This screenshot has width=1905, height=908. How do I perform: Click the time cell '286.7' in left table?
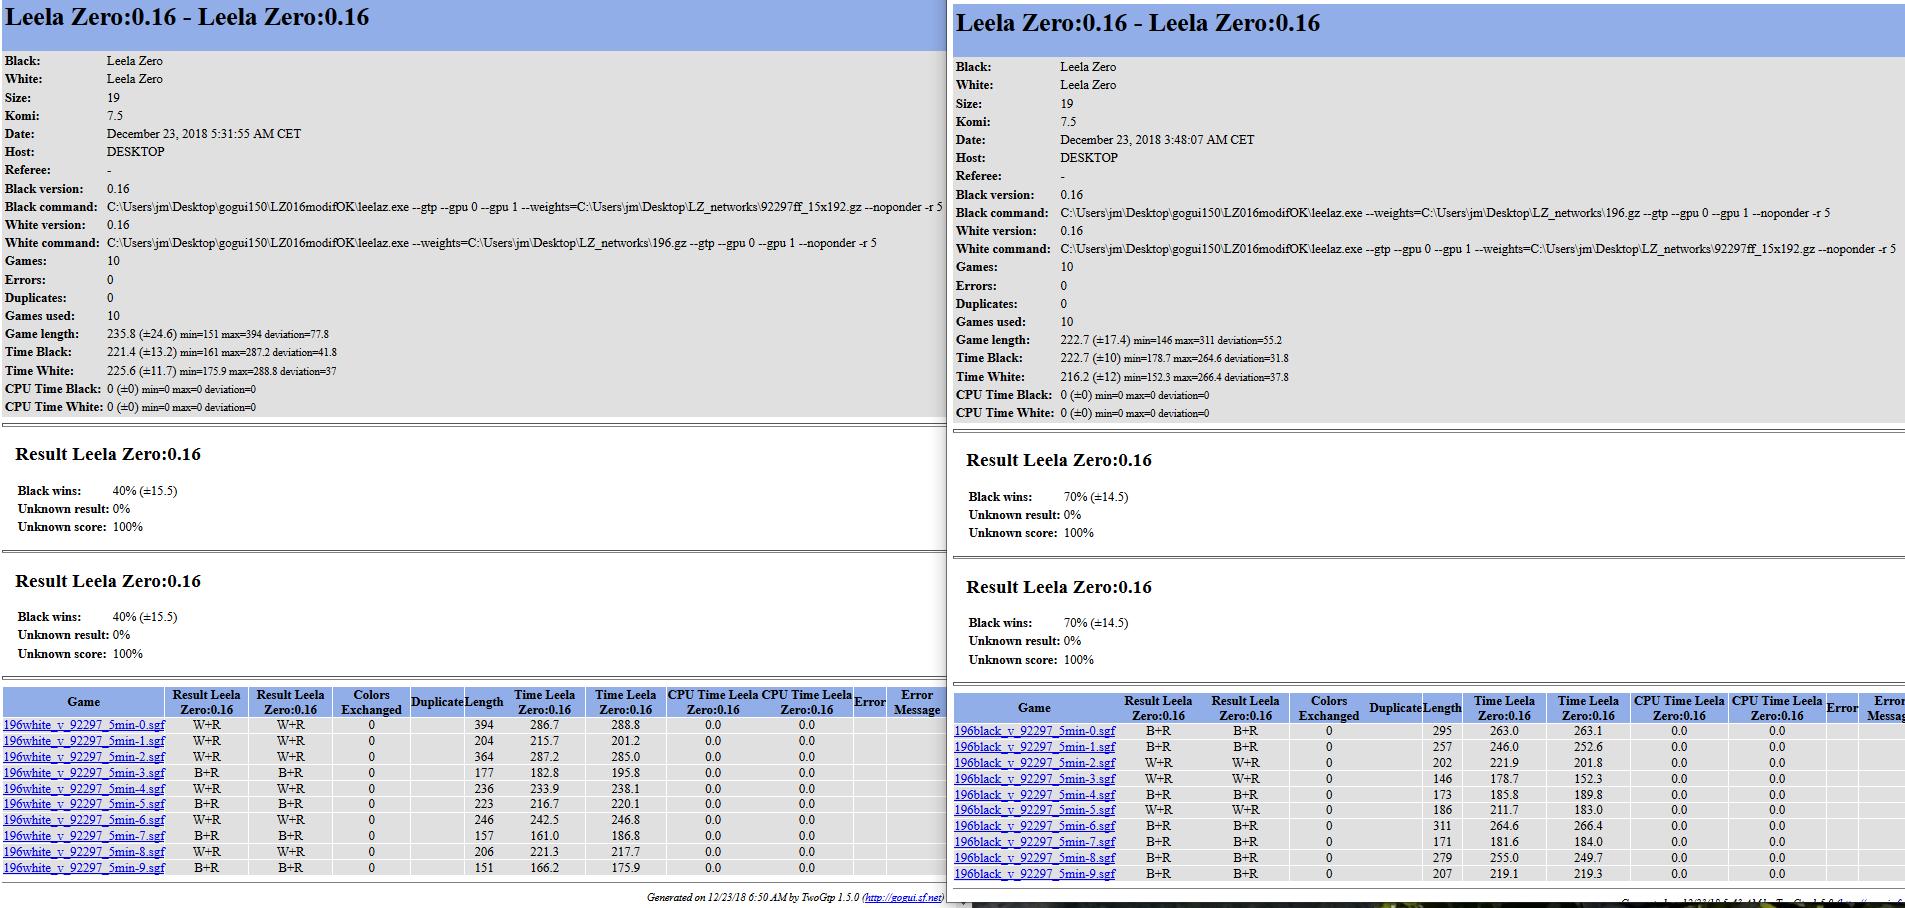[544, 725]
